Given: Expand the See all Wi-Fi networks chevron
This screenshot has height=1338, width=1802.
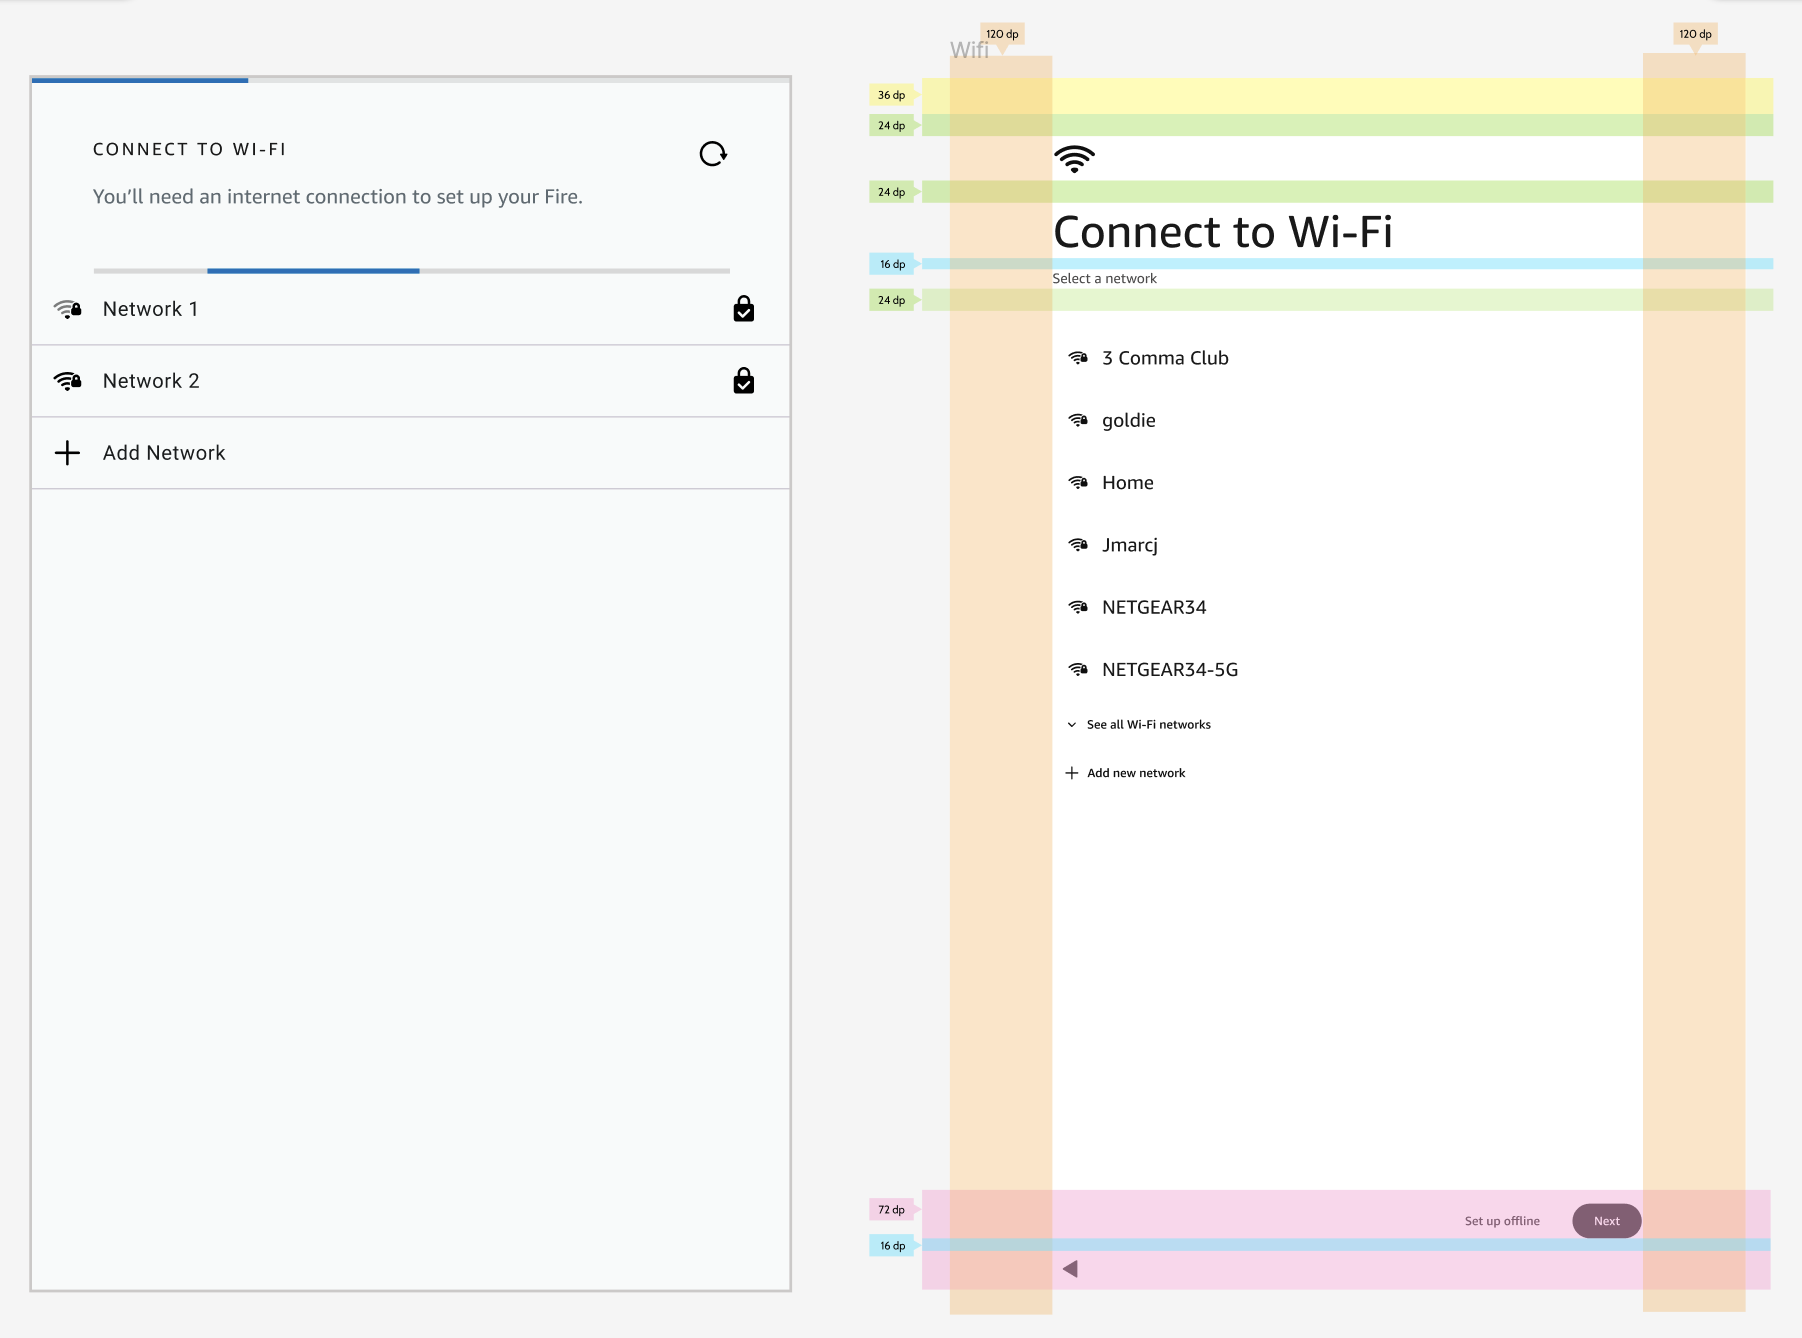Looking at the screenshot, I should (1072, 725).
